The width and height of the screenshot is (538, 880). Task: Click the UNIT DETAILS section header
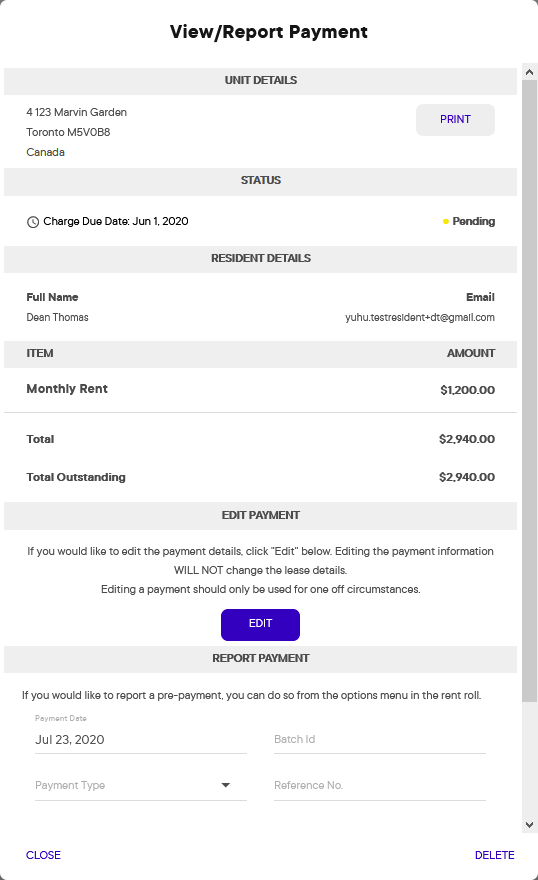pyautogui.click(x=260, y=81)
